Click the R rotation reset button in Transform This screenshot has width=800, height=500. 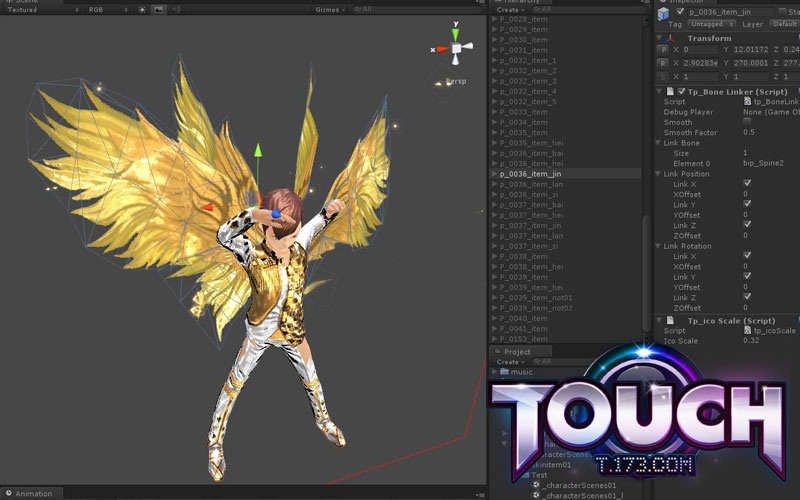(663, 63)
